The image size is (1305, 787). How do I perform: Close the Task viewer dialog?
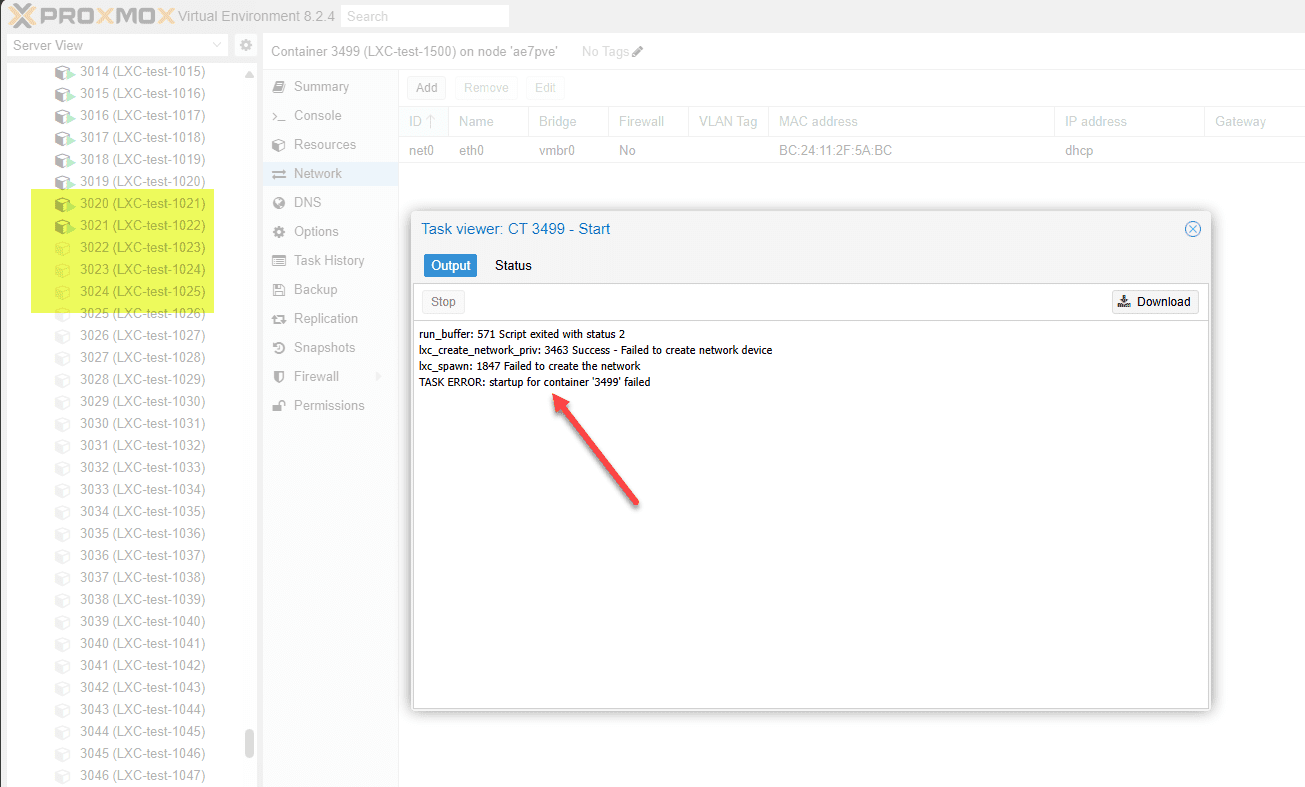click(x=1192, y=229)
